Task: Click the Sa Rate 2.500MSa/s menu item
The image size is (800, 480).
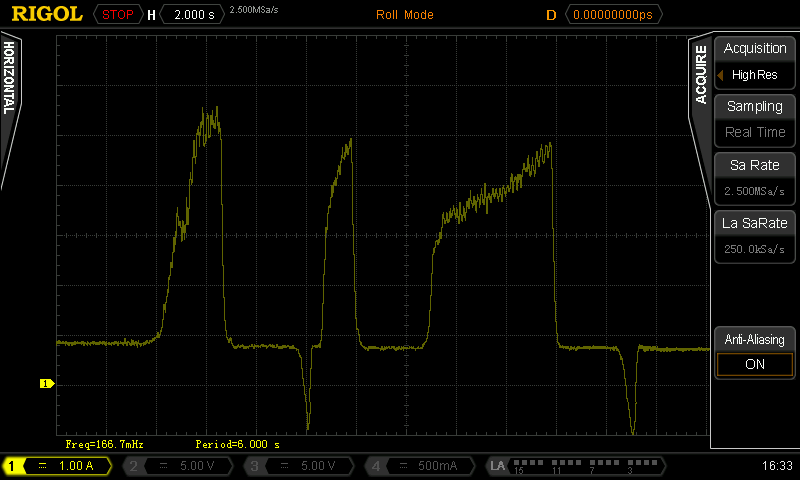Action: tap(755, 179)
